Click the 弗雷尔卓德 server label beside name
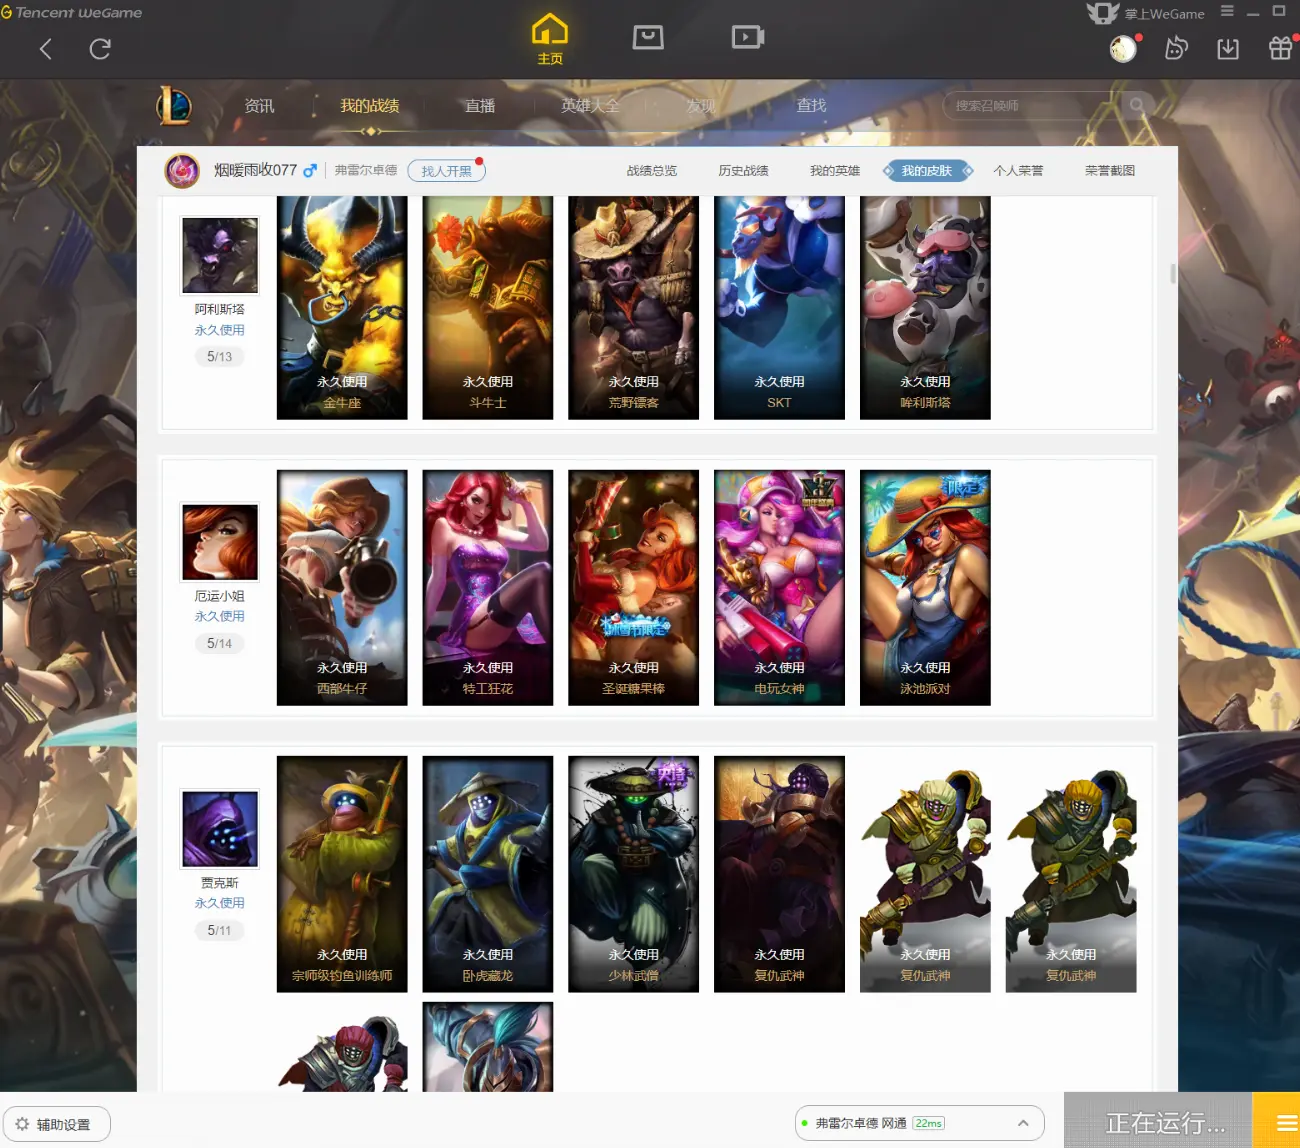 366,171
